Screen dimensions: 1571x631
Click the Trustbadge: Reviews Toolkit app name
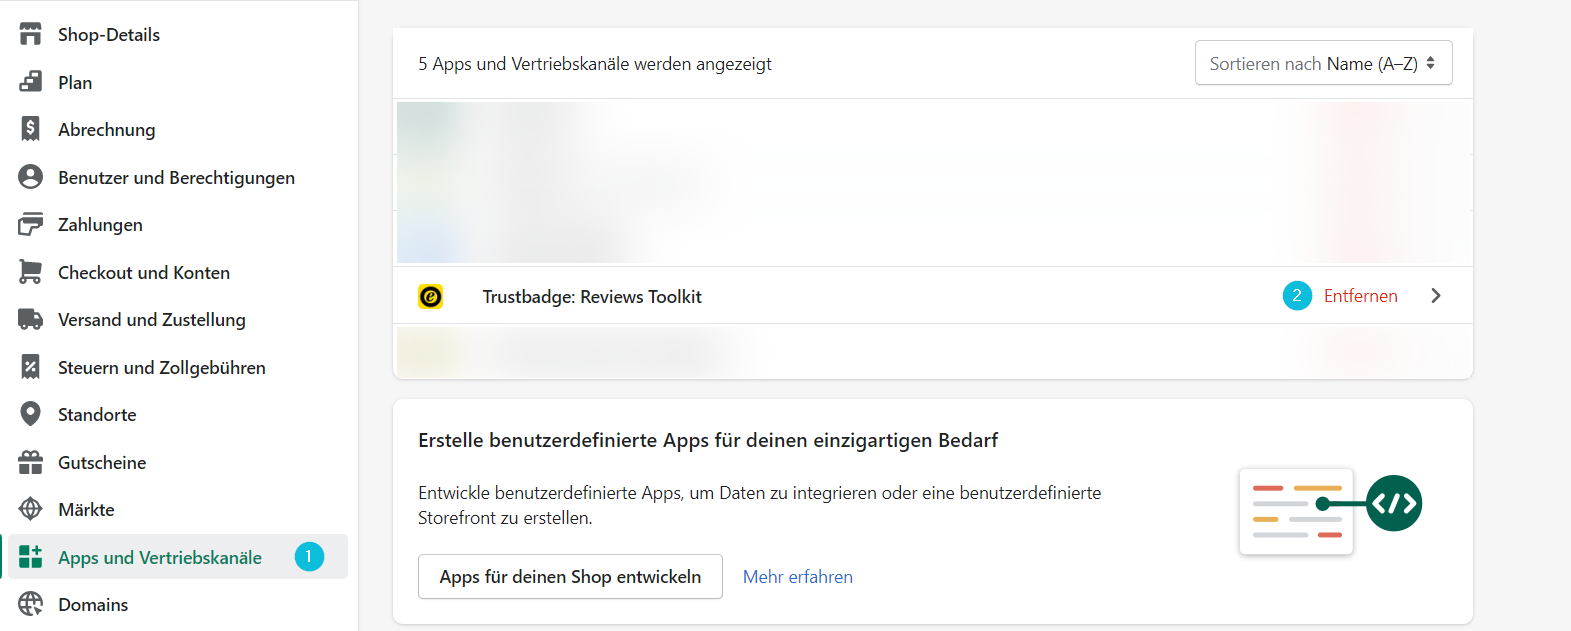(592, 297)
